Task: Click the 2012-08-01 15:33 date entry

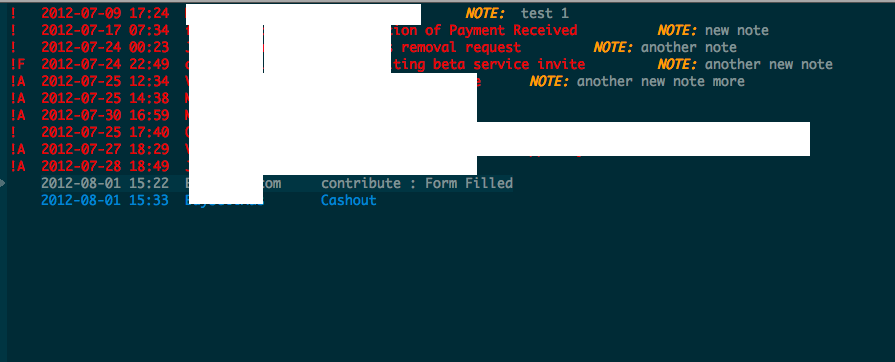Action: (x=105, y=200)
